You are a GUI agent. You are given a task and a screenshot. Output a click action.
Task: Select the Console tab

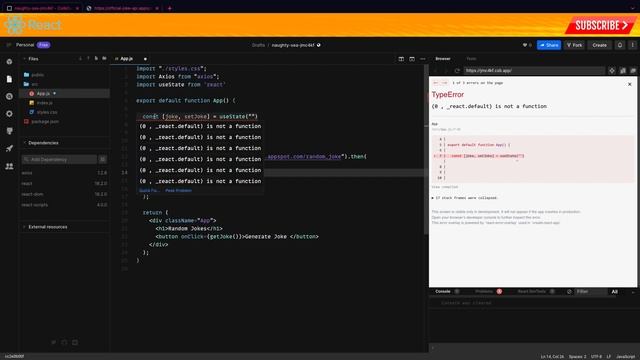click(443, 291)
